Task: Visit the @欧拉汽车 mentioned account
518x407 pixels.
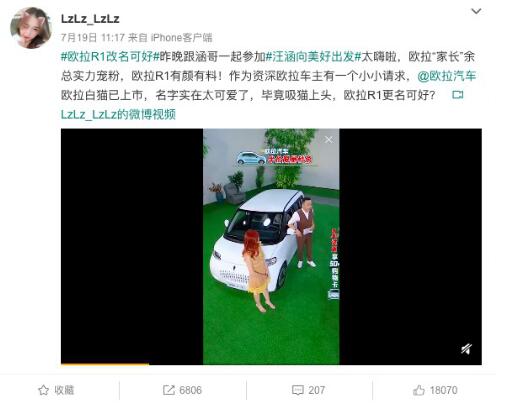Action: 446,76
